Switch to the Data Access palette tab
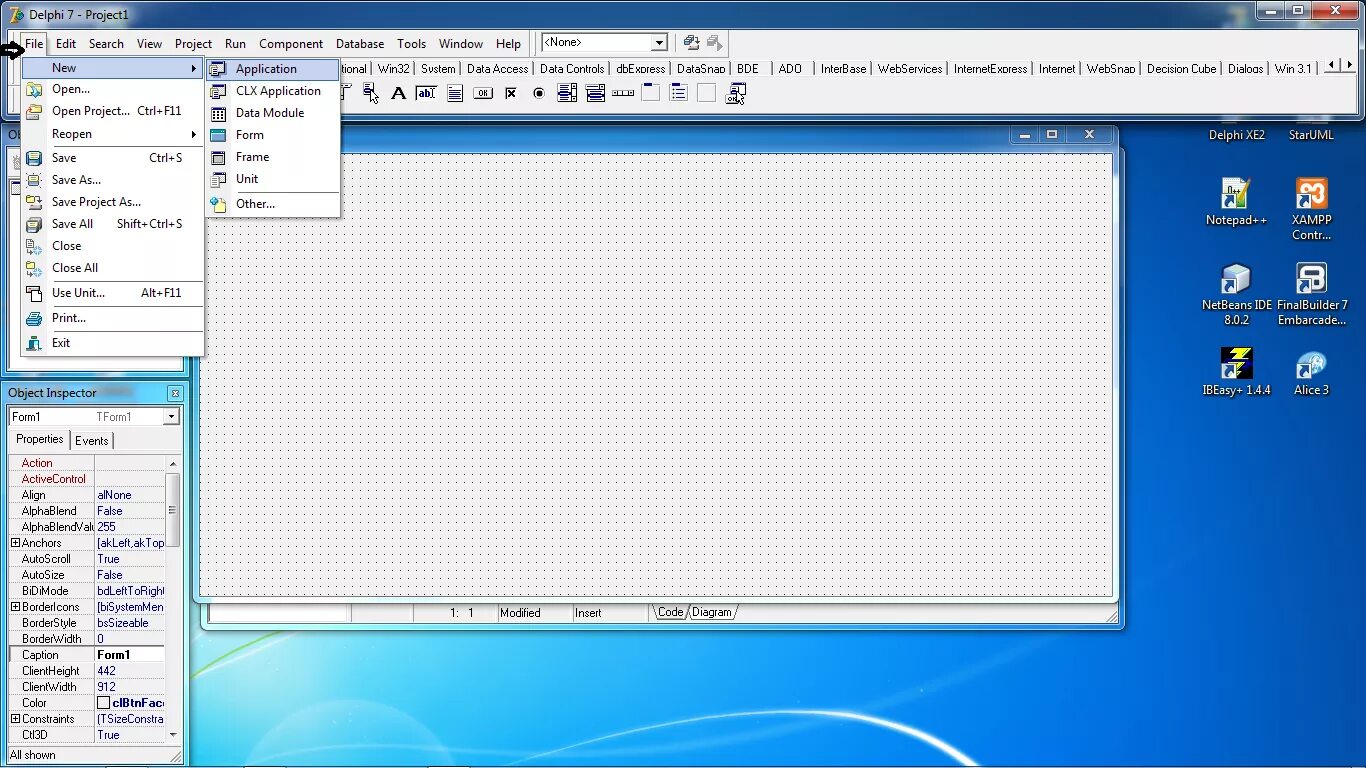This screenshot has height=768, width=1366. pos(497,69)
